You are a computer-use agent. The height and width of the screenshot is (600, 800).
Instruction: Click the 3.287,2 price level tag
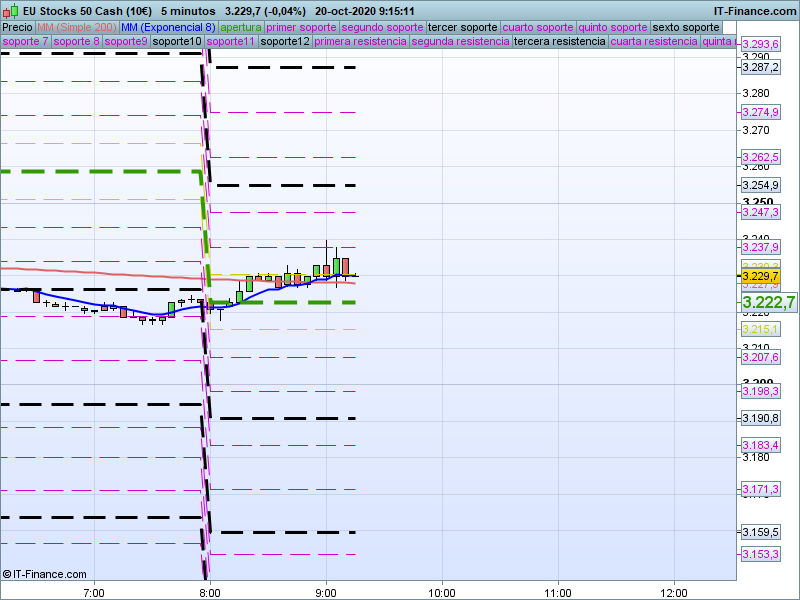760,67
